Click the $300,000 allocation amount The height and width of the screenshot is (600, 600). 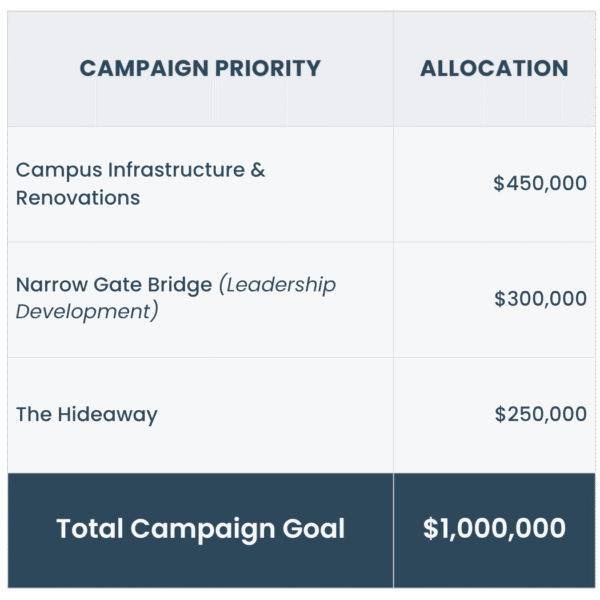540,299
